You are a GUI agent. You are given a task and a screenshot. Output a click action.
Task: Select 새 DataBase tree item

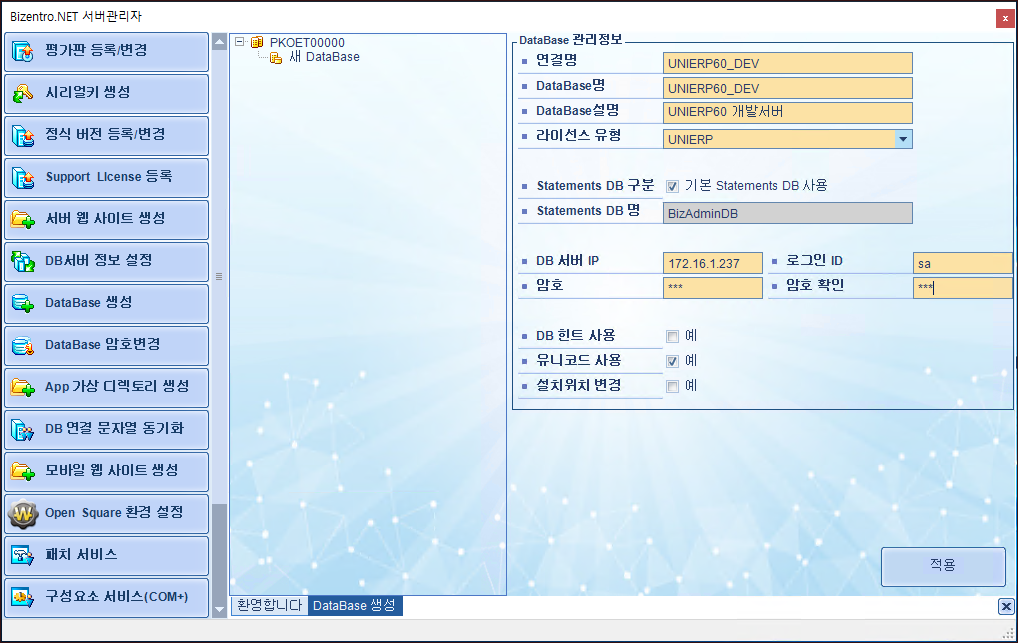click(x=323, y=57)
